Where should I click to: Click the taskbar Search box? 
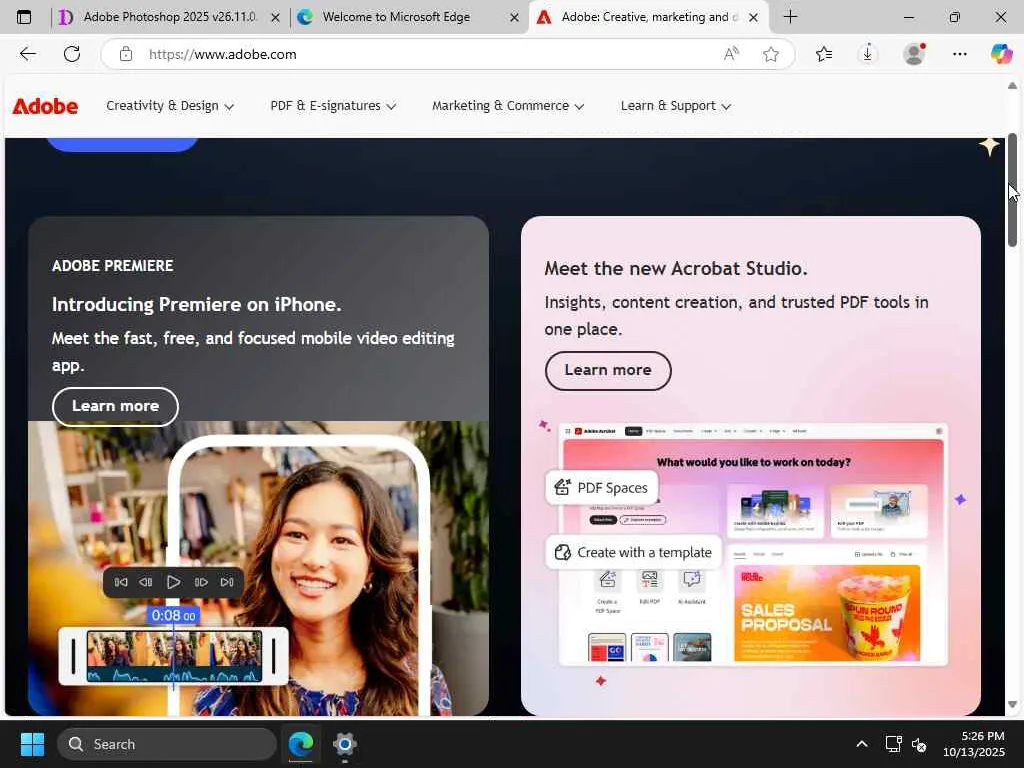click(x=167, y=744)
